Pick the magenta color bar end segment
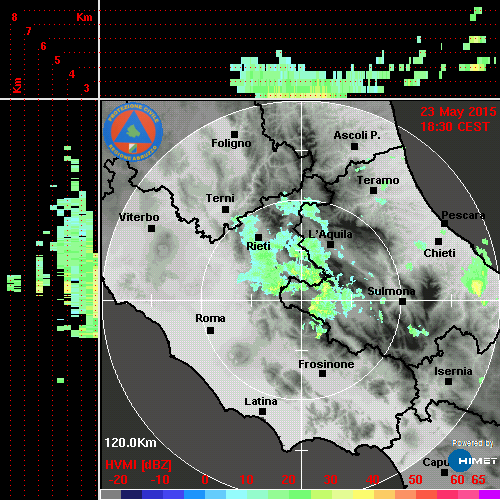 [489, 494]
